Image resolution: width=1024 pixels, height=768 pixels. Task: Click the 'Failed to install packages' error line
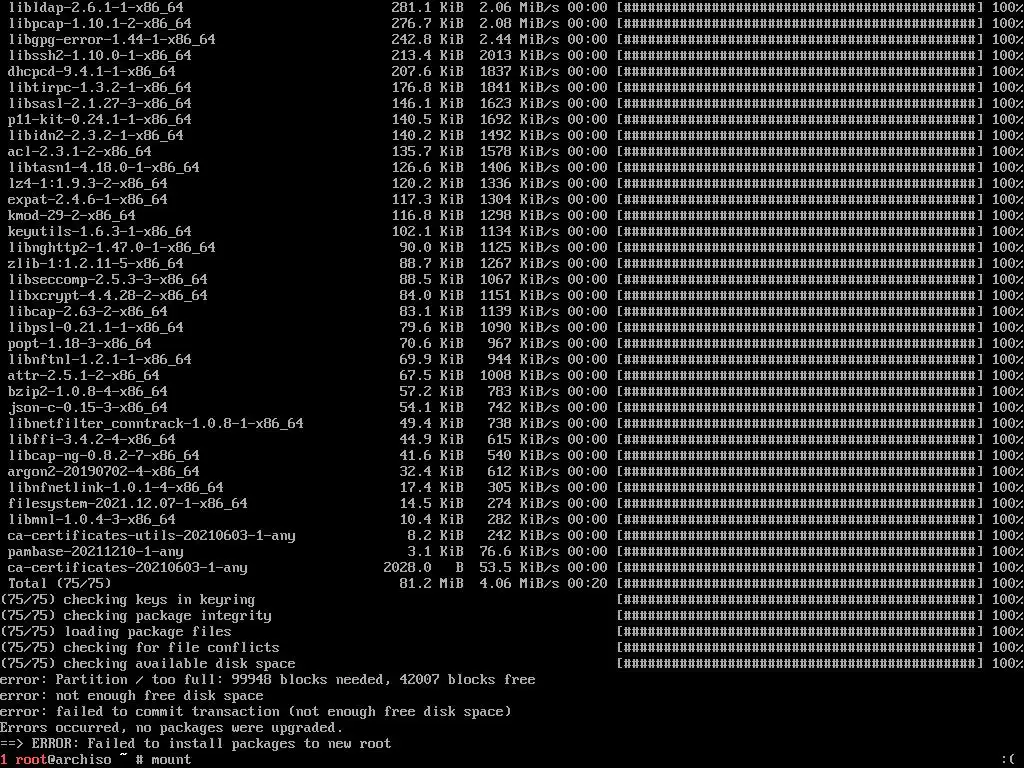196,743
